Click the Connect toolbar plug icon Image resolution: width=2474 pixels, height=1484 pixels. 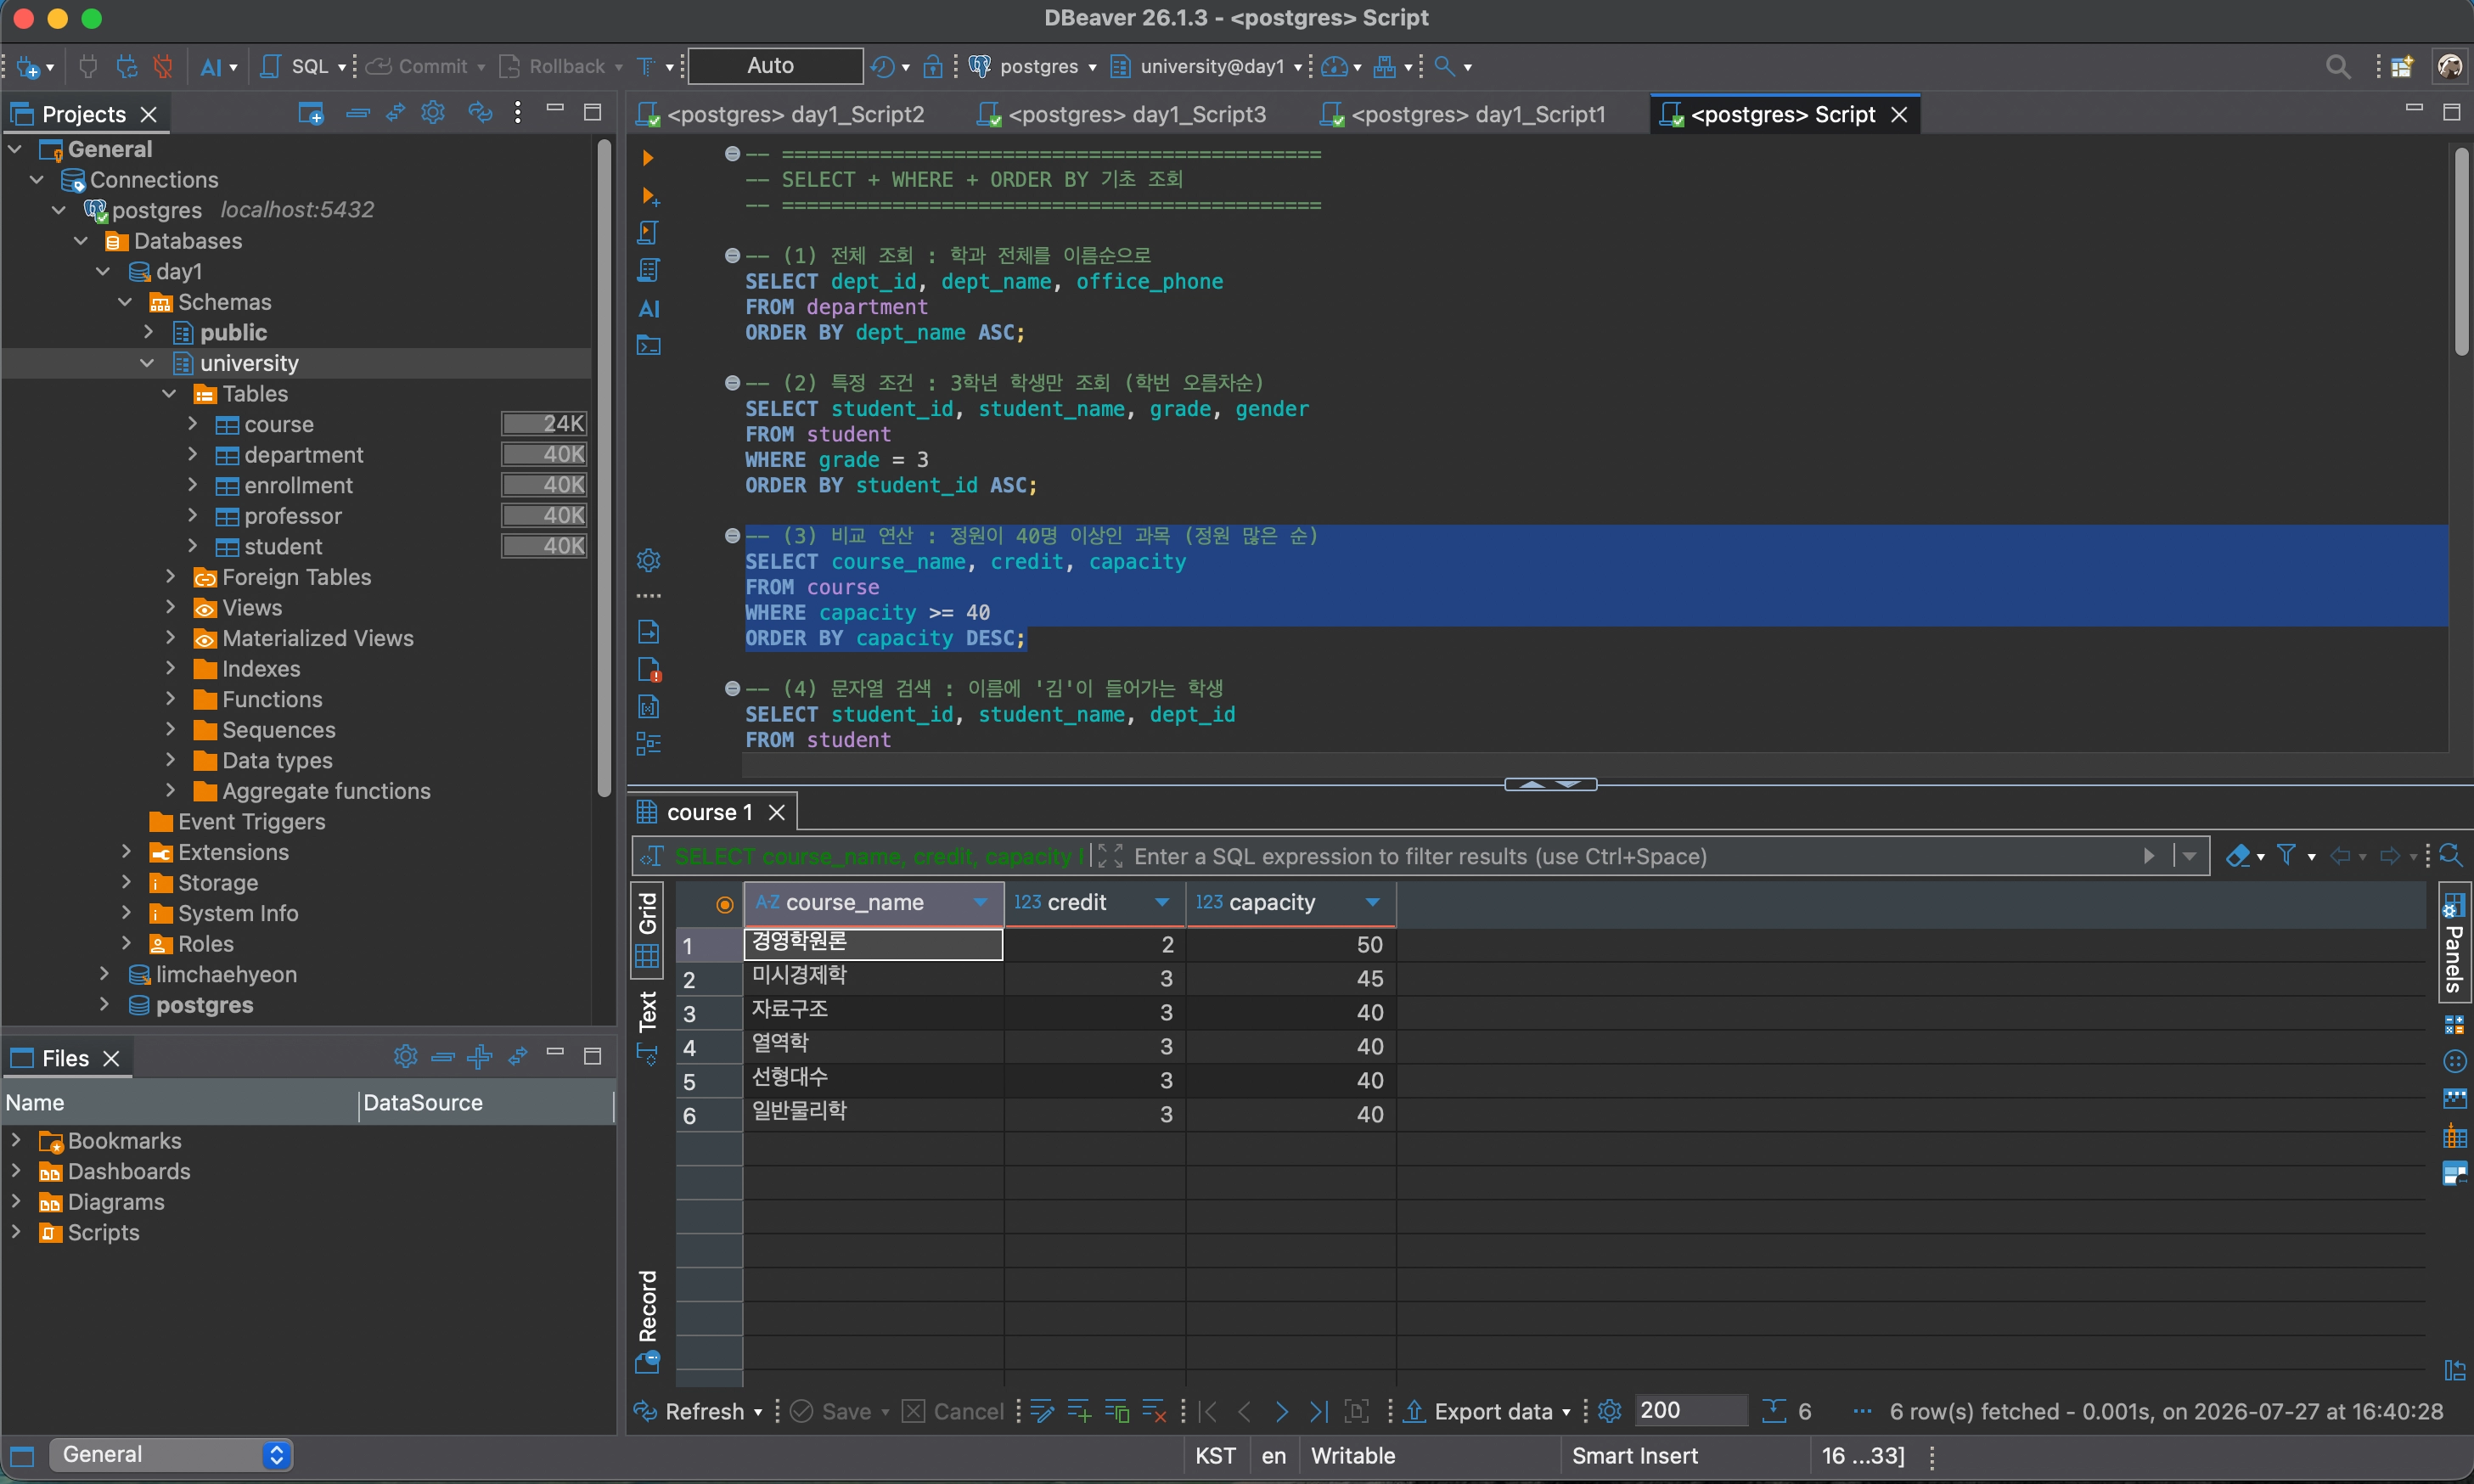click(x=88, y=66)
